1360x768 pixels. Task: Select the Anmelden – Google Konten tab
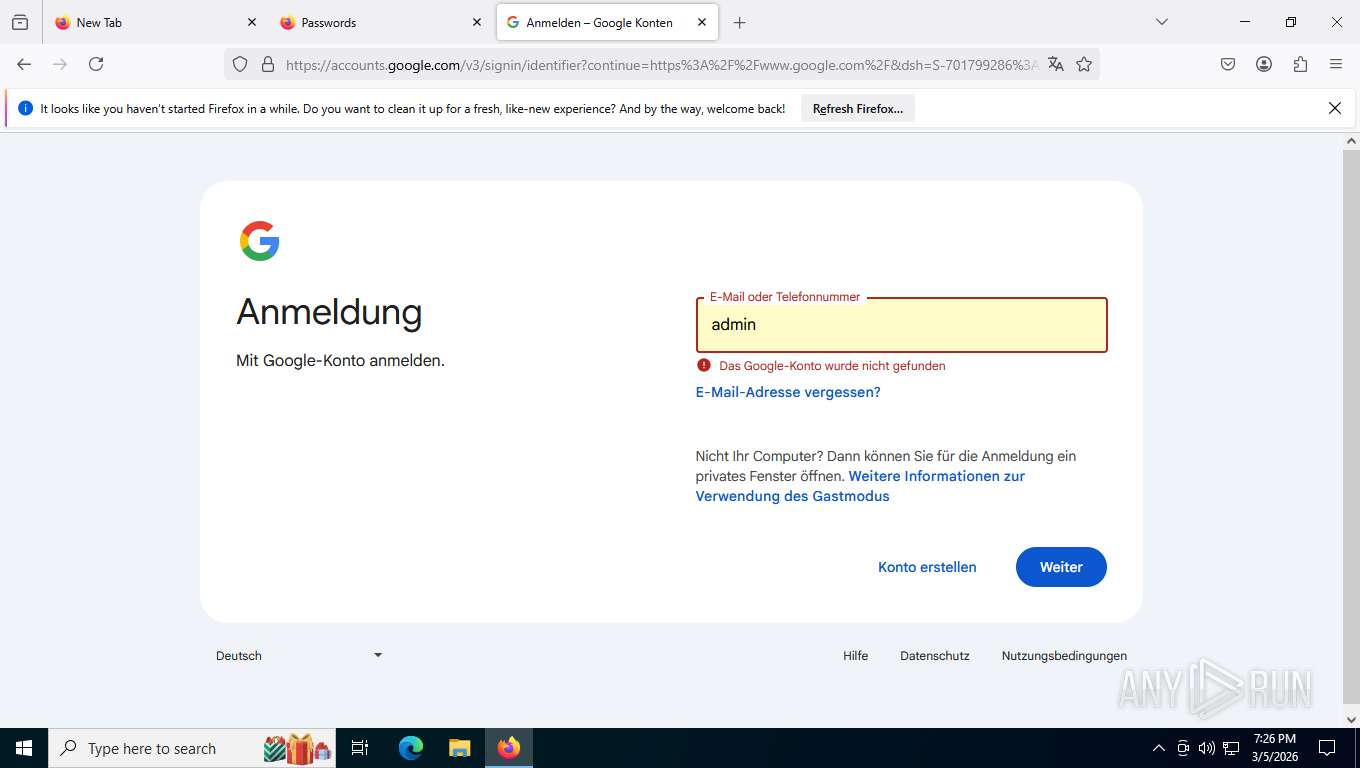(x=607, y=22)
